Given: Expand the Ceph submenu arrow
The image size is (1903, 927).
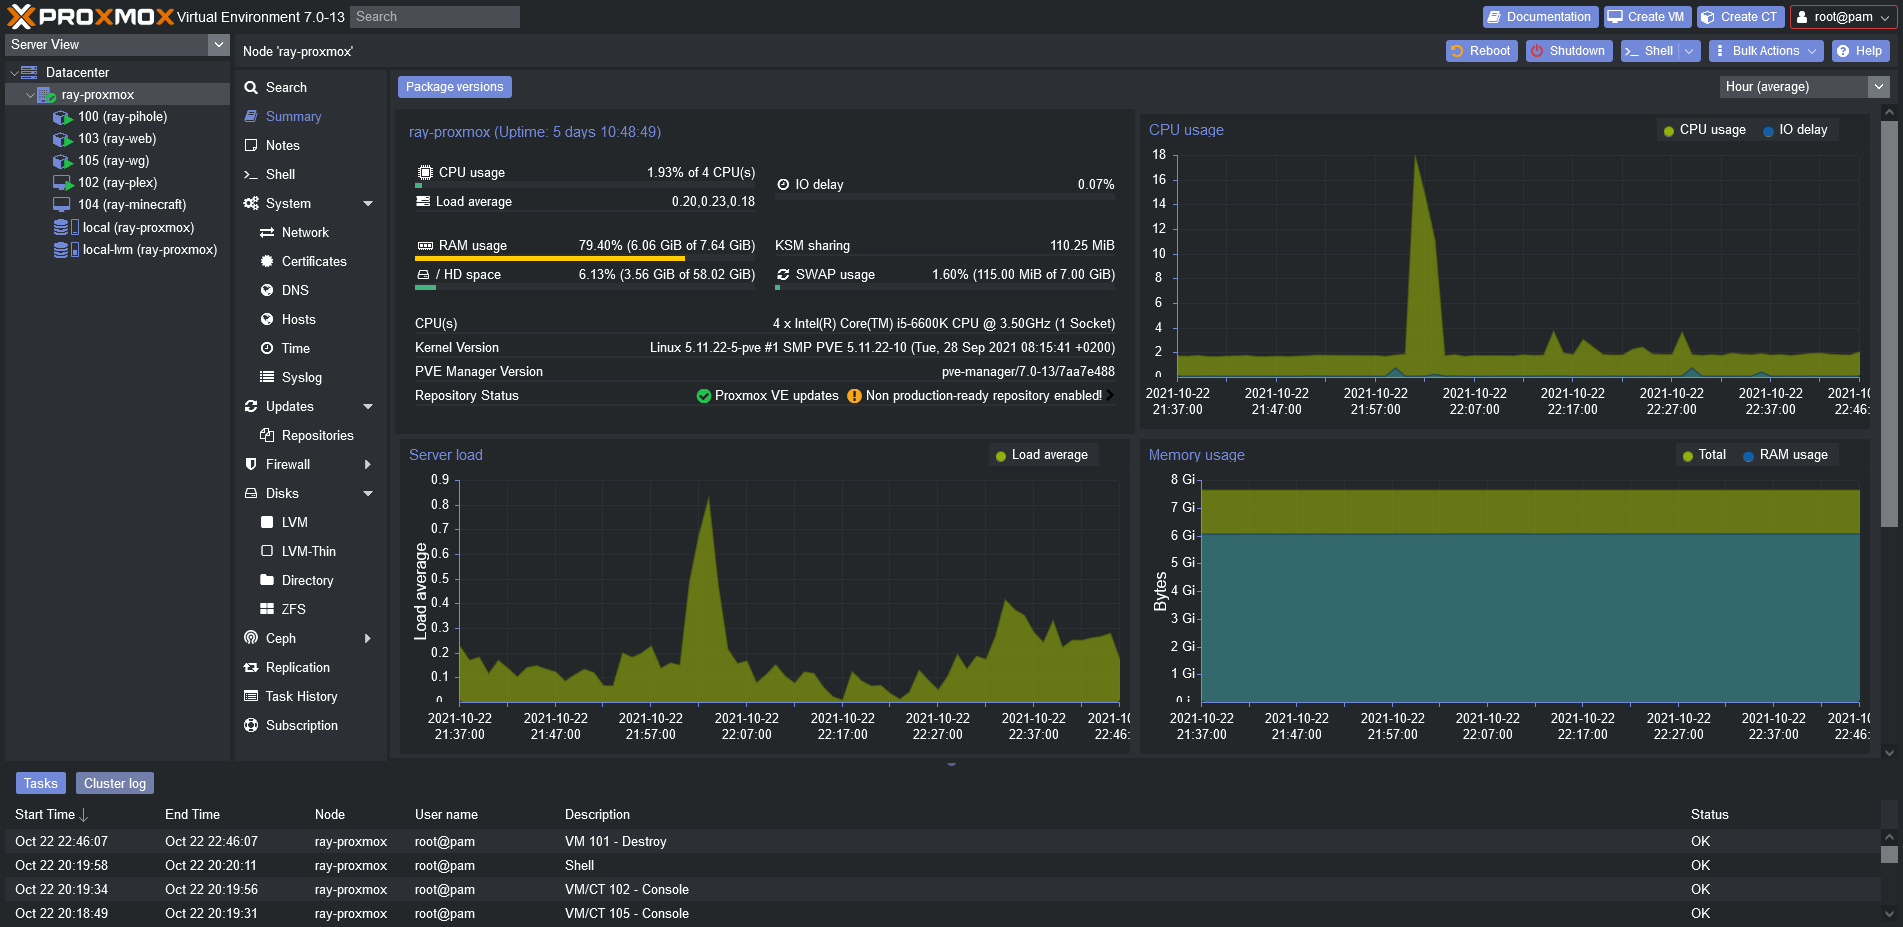Looking at the screenshot, I should (368, 639).
